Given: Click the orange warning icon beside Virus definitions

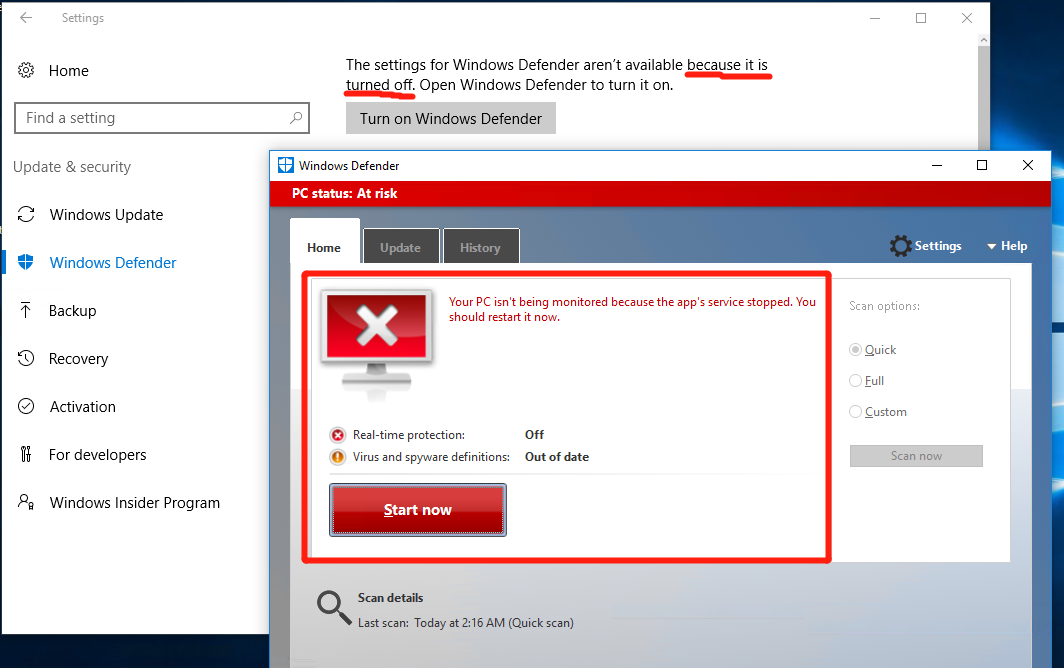Looking at the screenshot, I should pyautogui.click(x=337, y=457).
